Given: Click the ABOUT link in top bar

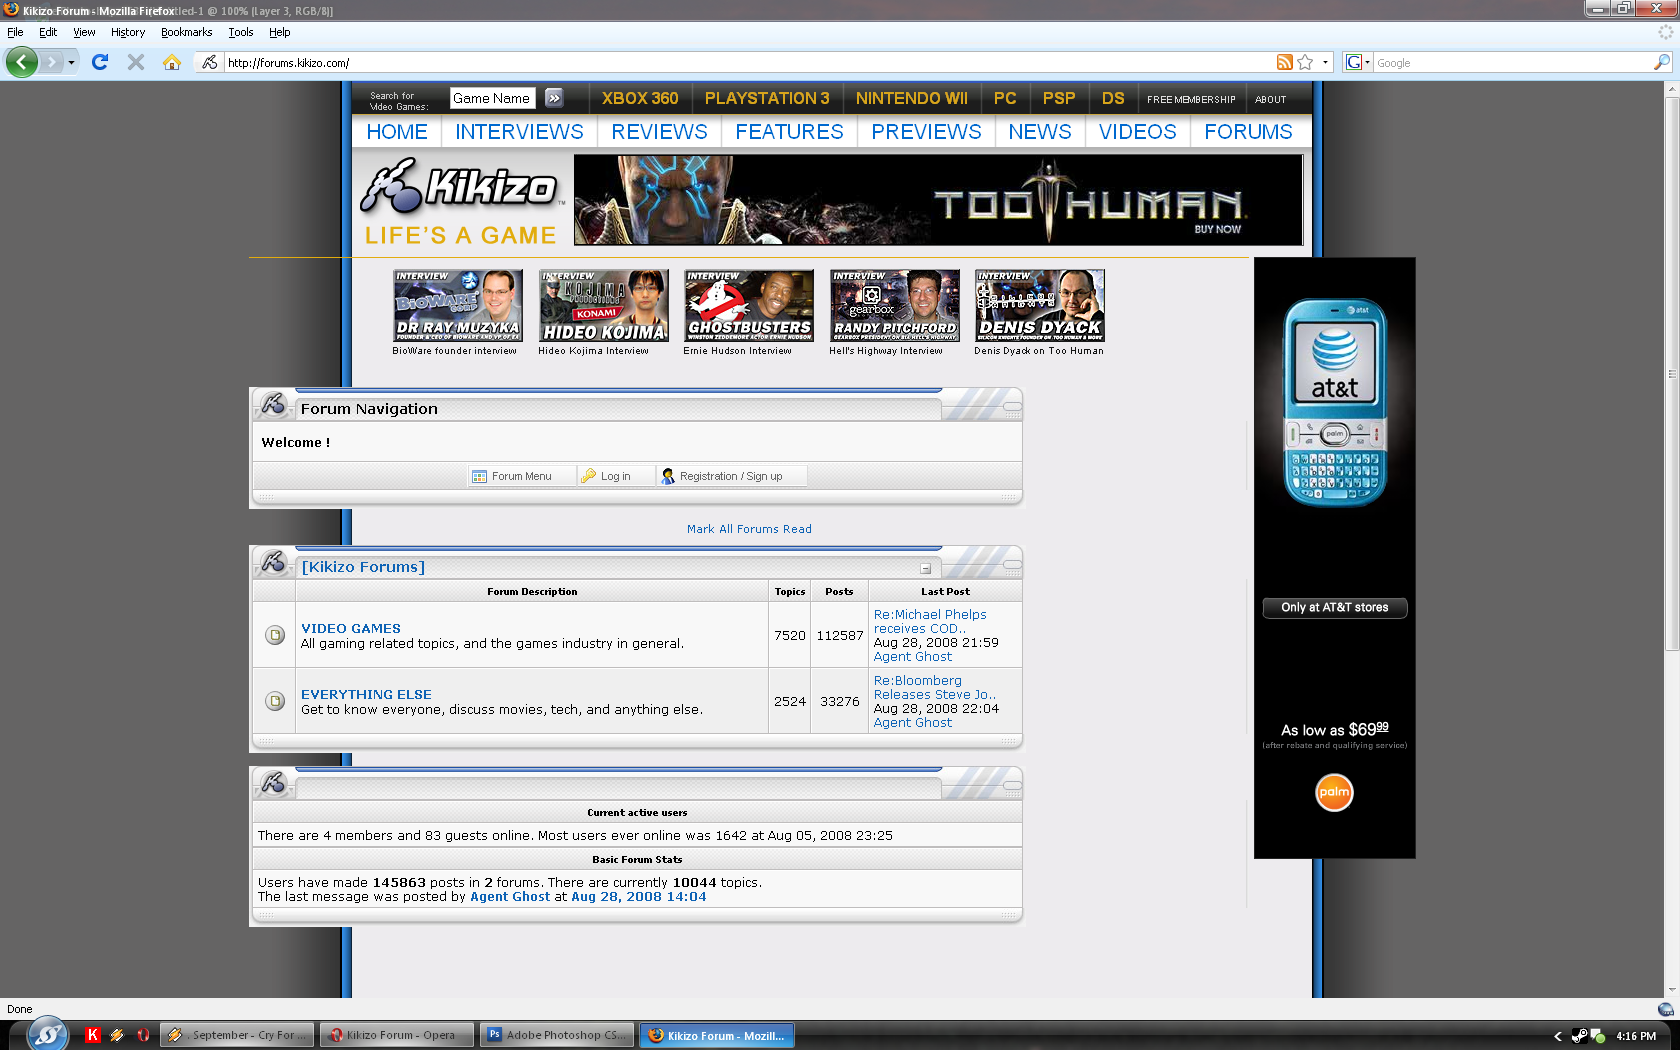Looking at the screenshot, I should pos(1270,99).
